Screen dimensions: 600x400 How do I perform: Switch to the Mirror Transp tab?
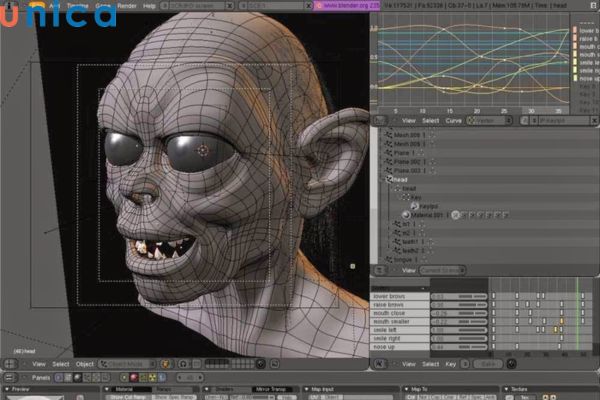point(271,389)
